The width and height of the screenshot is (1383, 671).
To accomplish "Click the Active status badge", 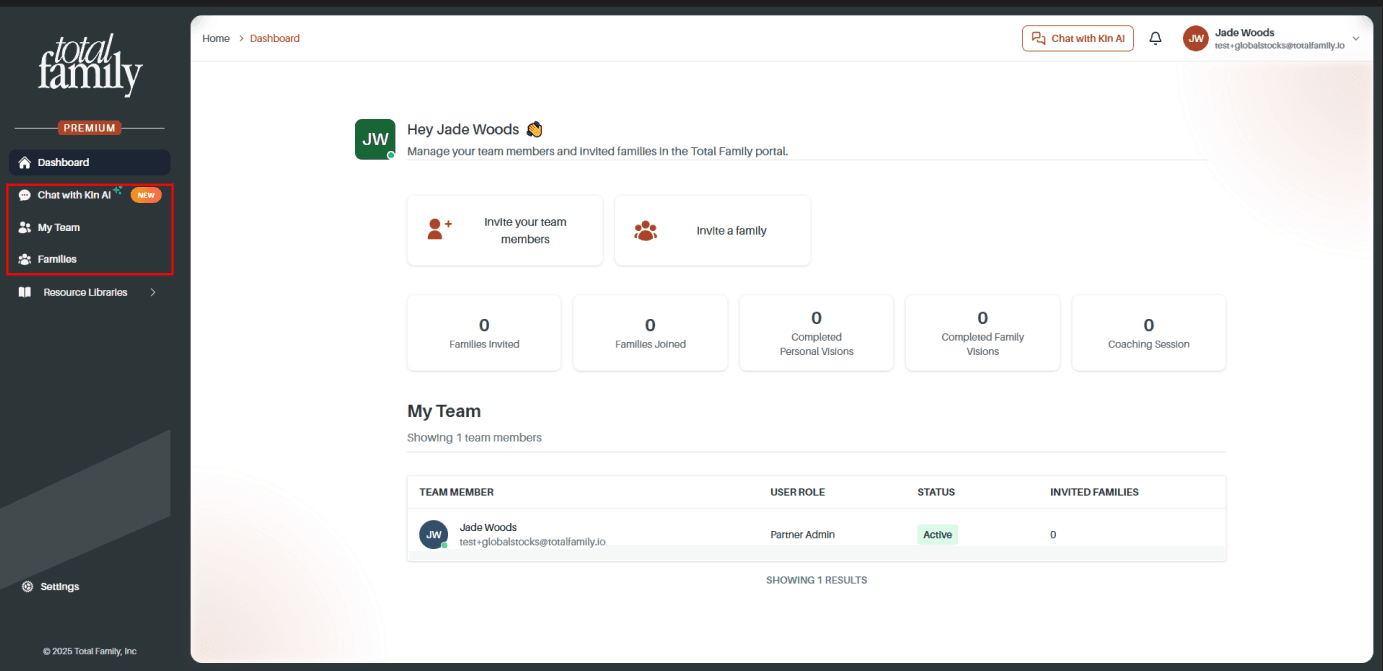I will click(937, 534).
